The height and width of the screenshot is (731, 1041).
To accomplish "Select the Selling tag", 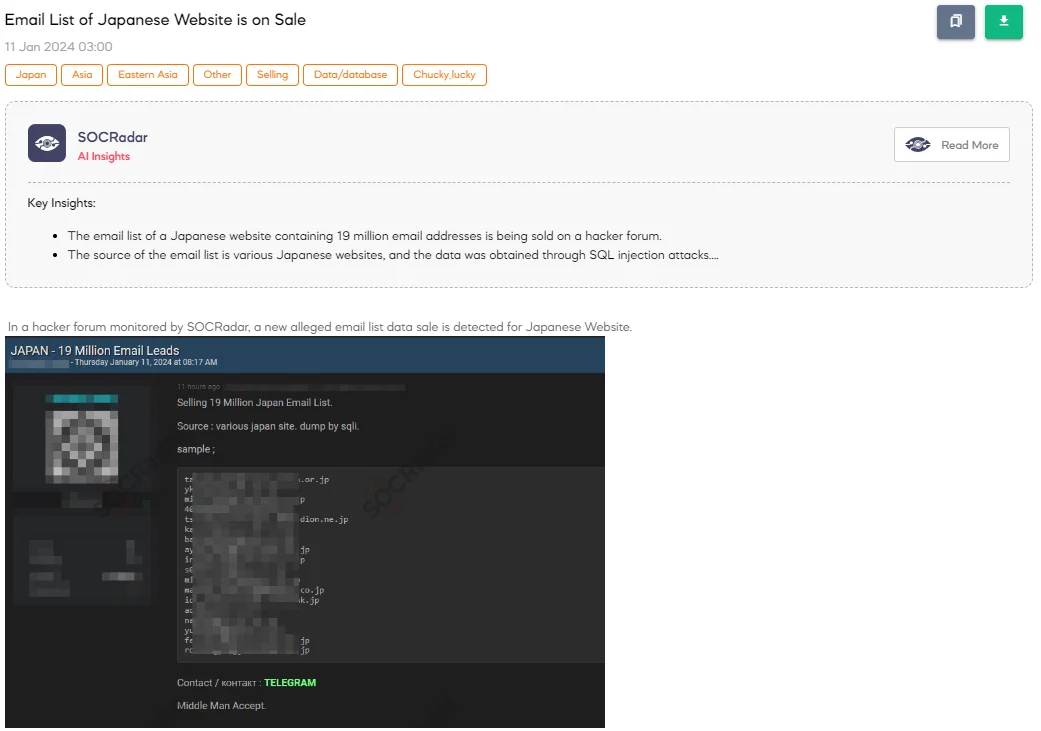I will 272,75.
